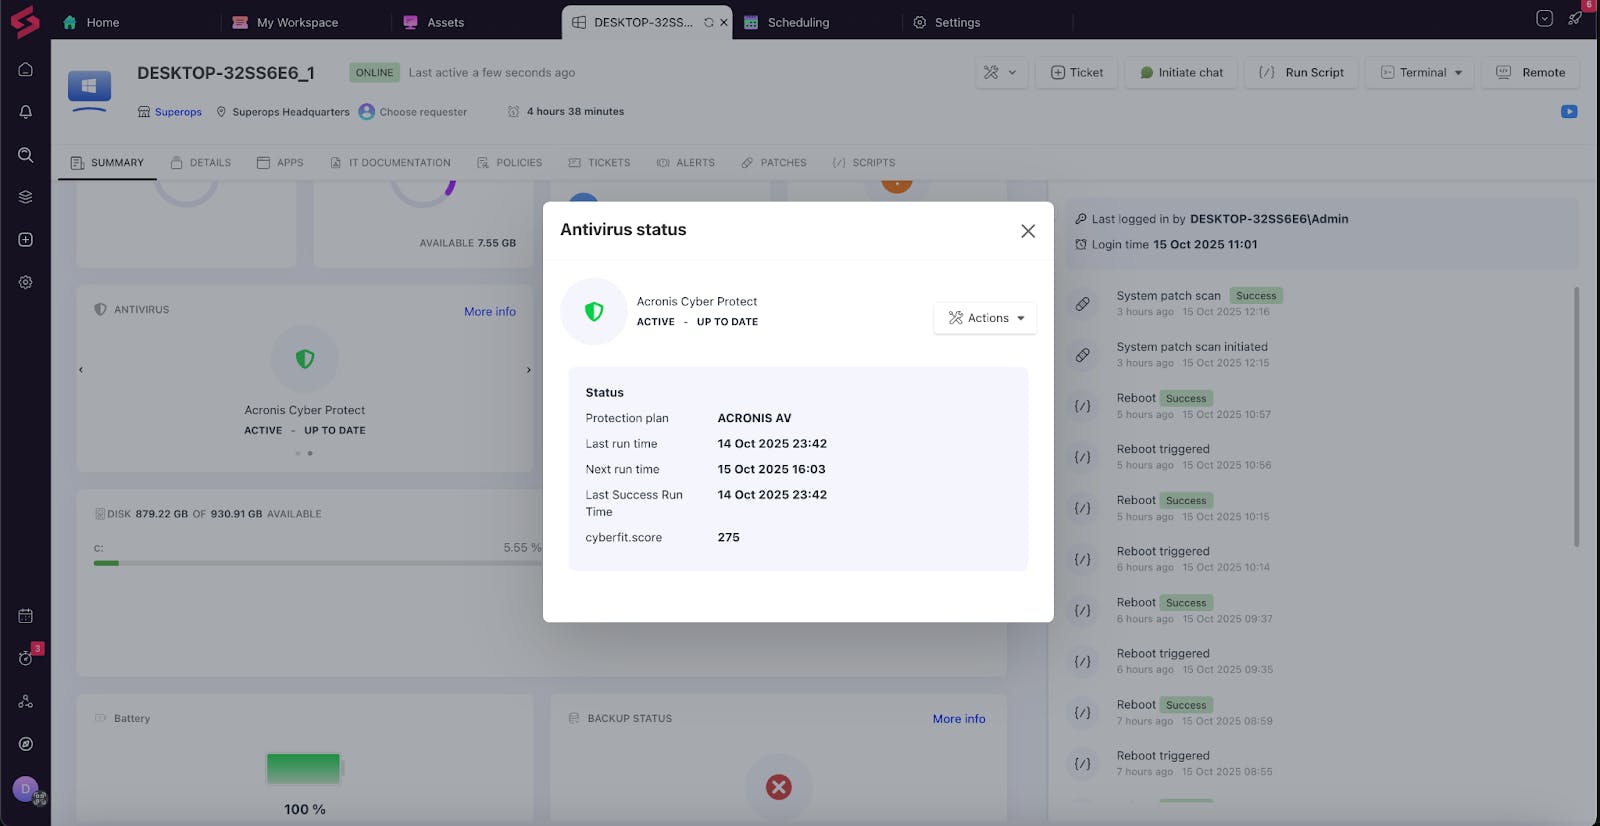Open the search icon in left sidebar
This screenshot has width=1600, height=826.
pyautogui.click(x=25, y=155)
